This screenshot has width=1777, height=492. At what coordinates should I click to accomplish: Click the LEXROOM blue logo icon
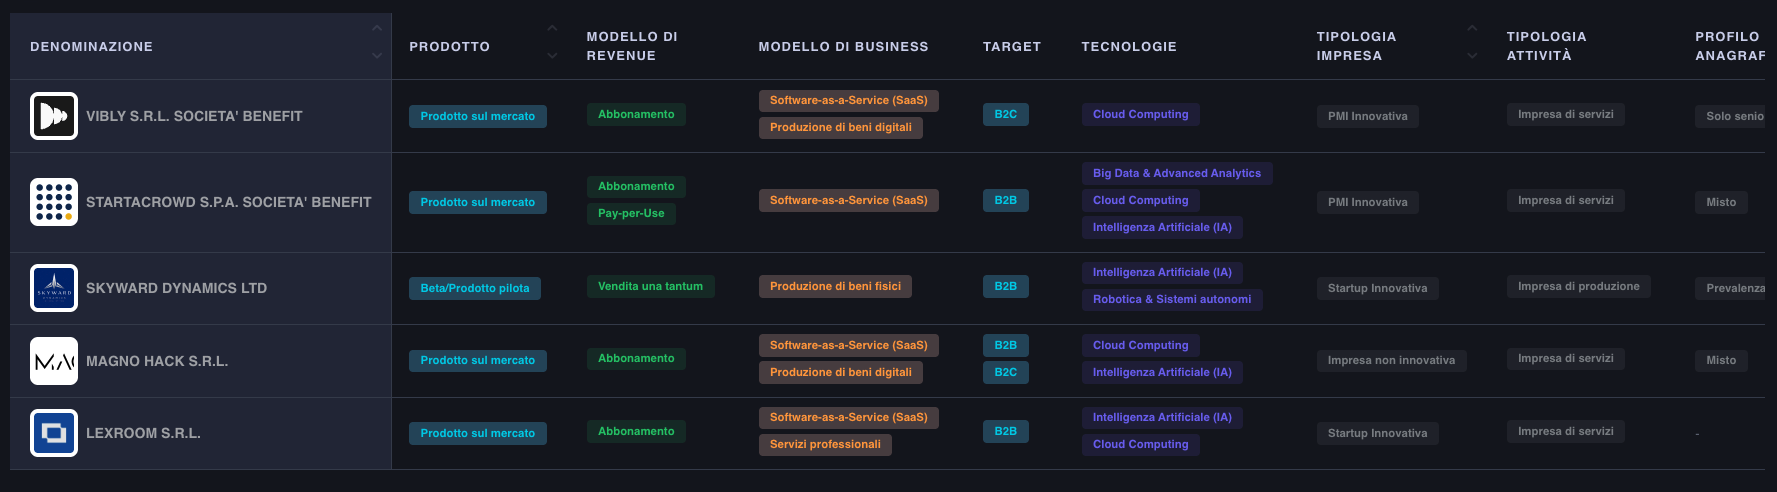click(54, 433)
